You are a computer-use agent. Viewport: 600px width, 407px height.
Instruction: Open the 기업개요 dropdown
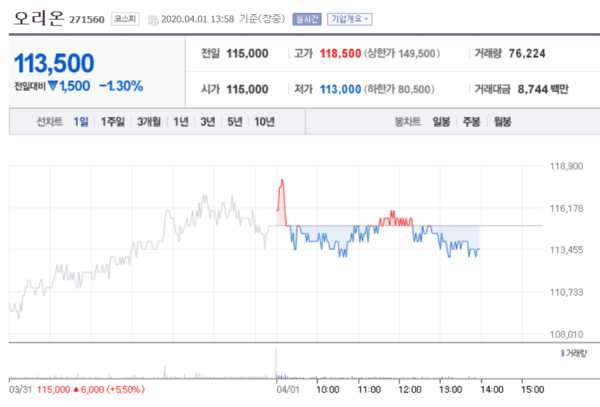(349, 19)
